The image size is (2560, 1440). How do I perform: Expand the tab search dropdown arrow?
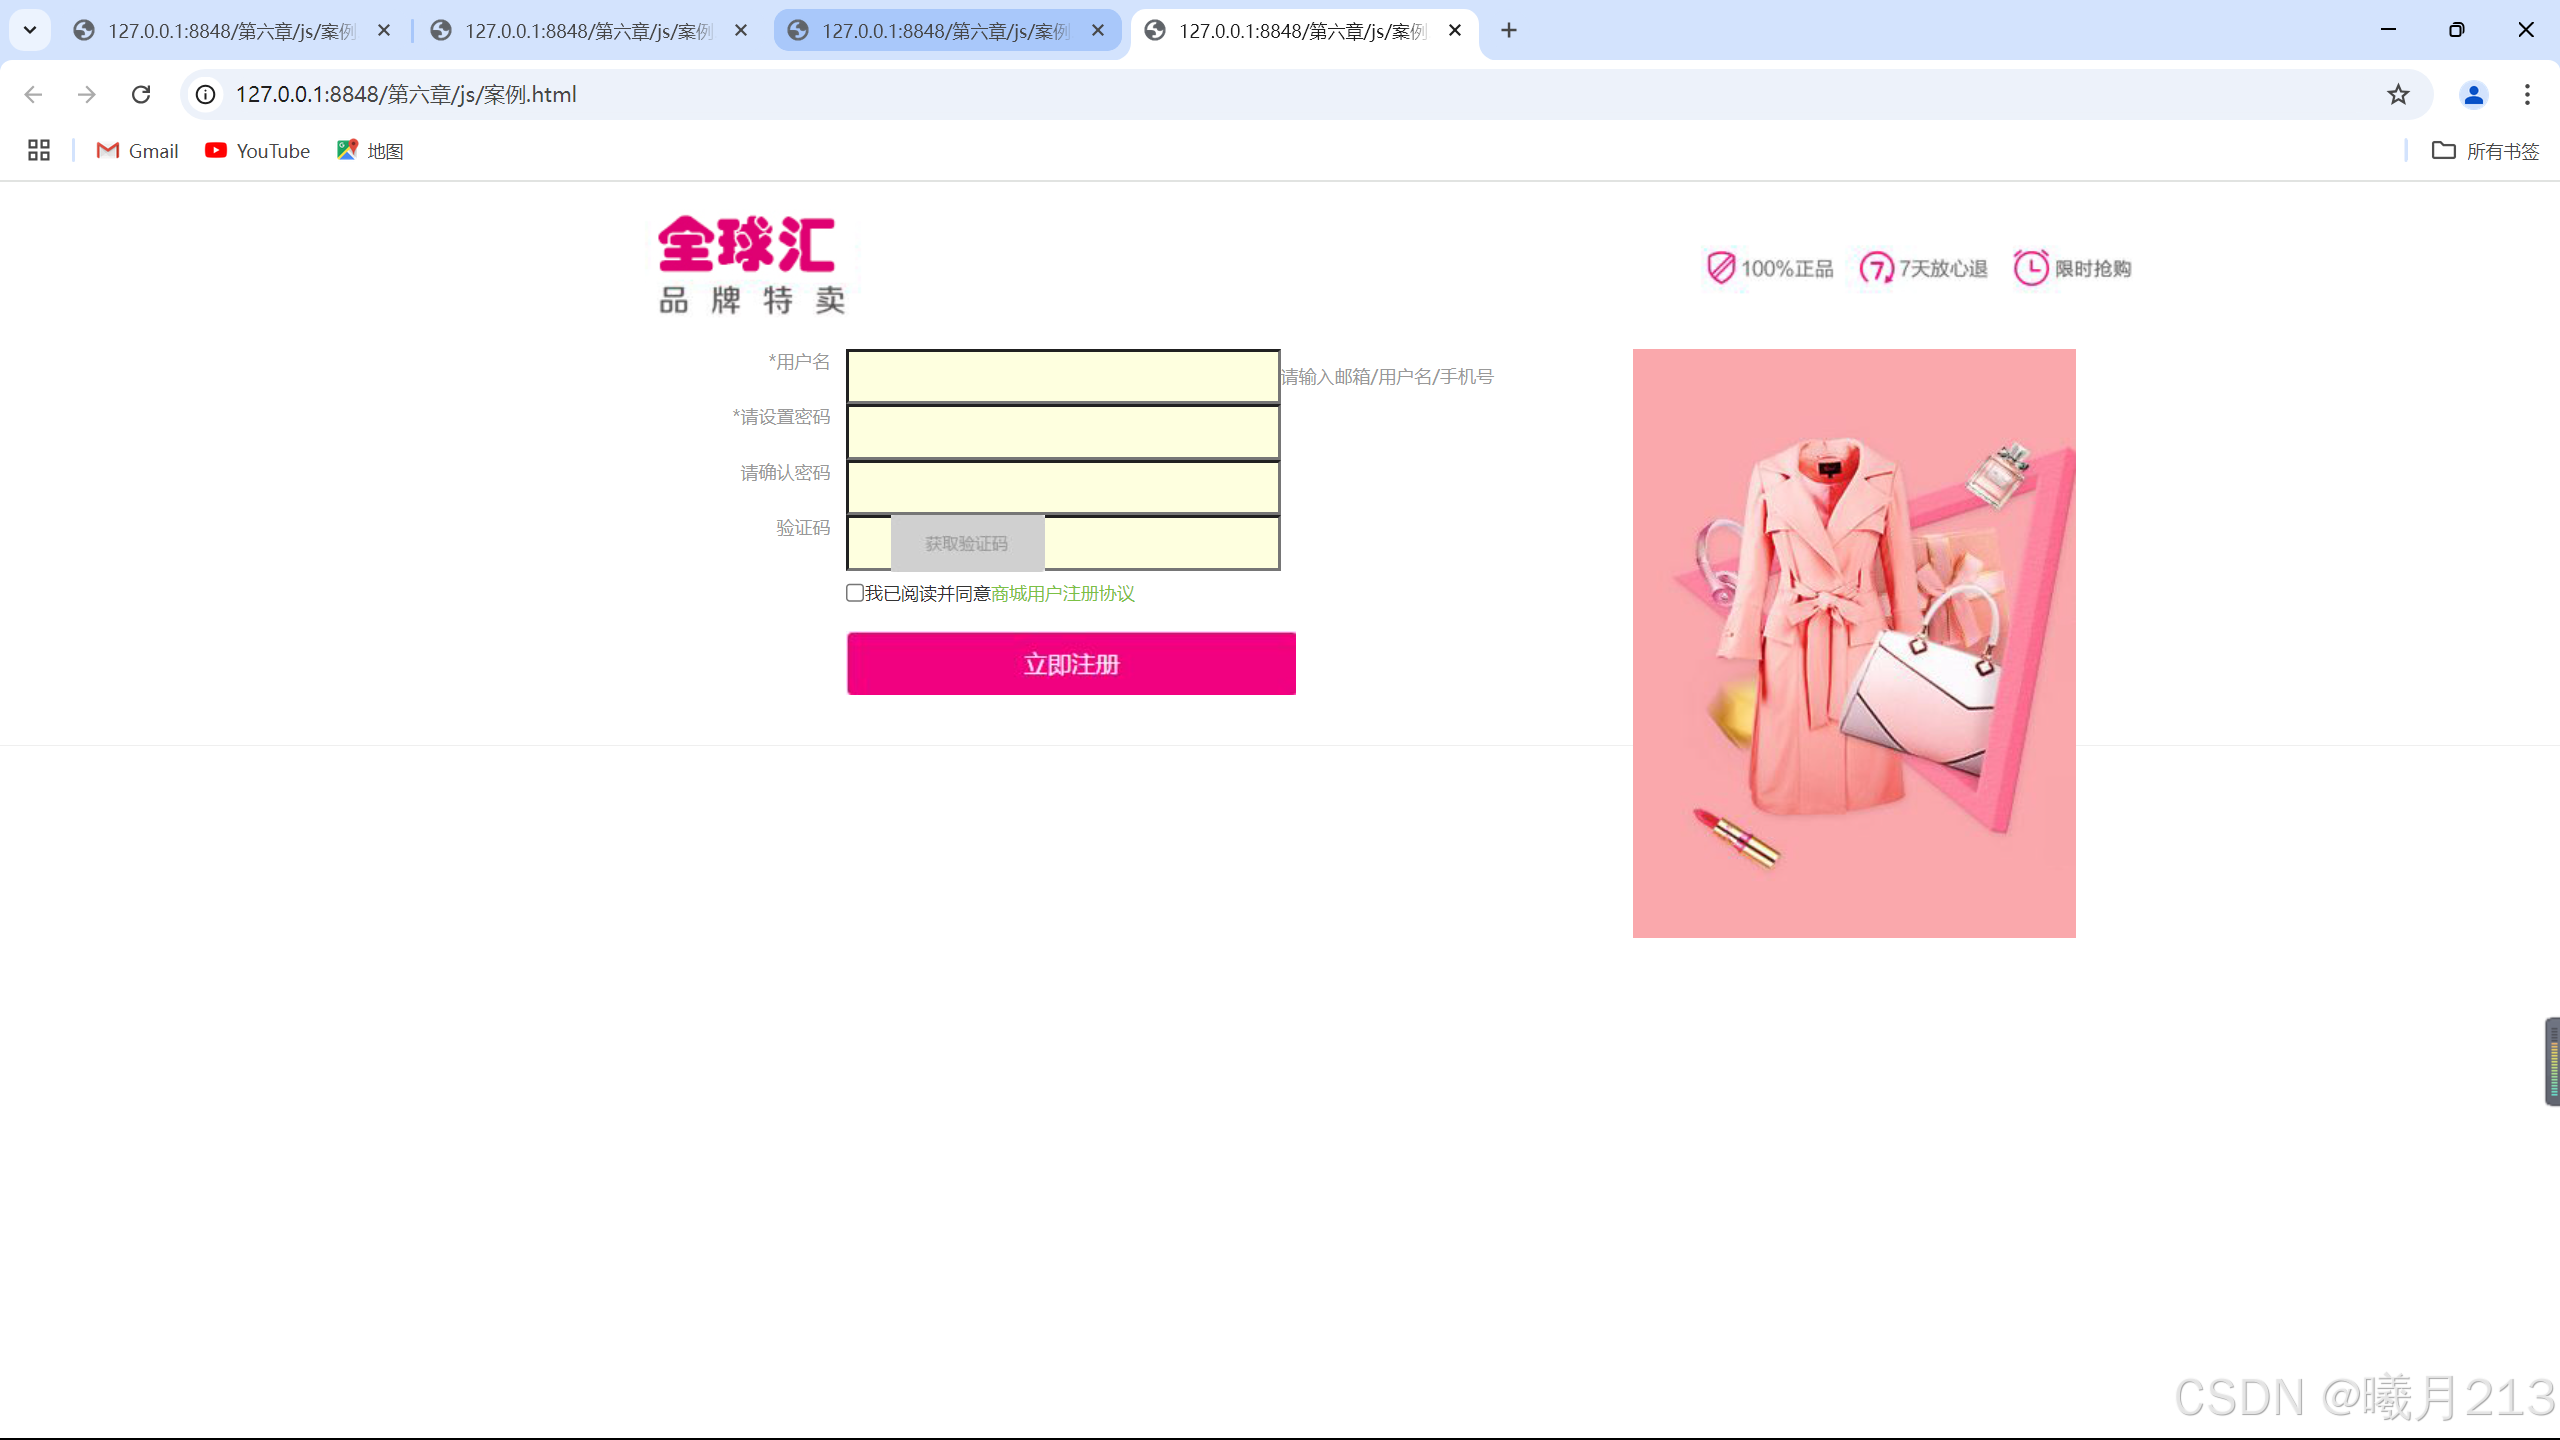pyautogui.click(x=30, y=30)
